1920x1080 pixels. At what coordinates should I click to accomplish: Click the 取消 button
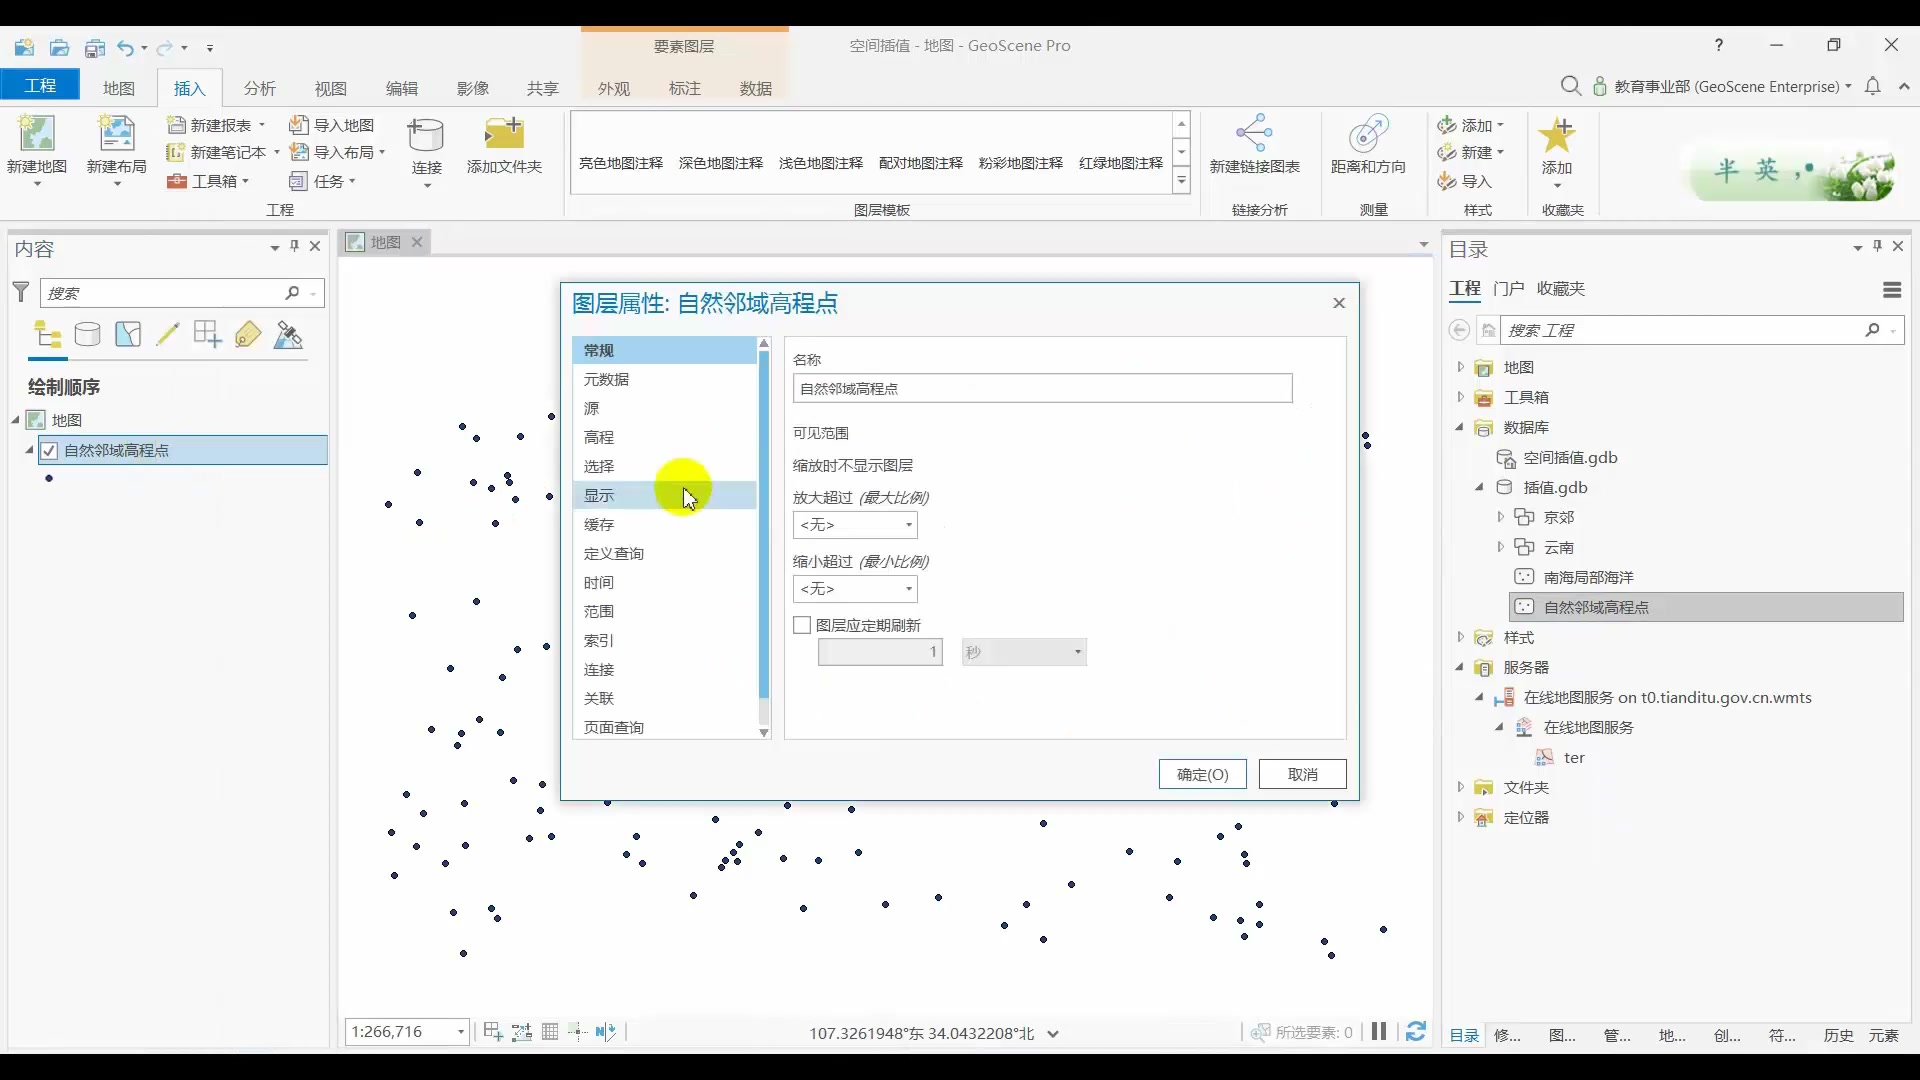point(1302,774)
